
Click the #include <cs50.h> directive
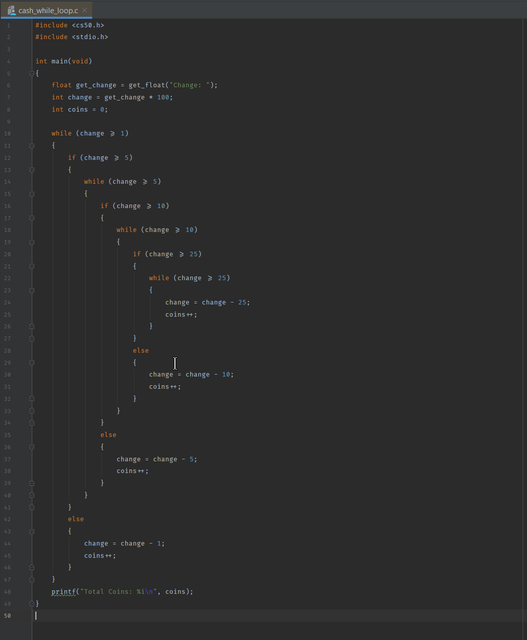click(70, 25)
